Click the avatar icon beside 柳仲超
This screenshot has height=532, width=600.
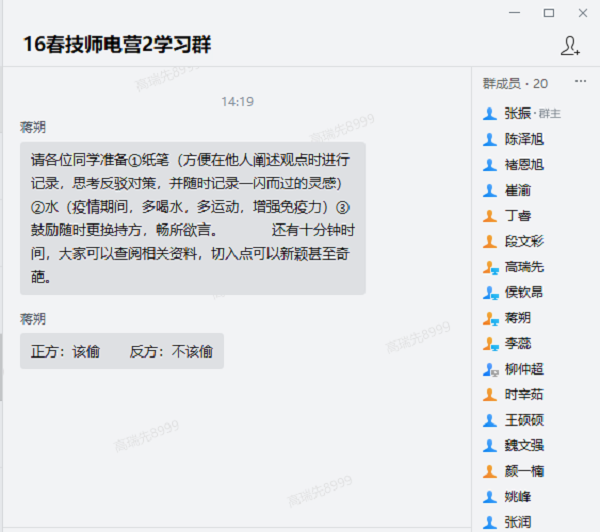[490, 369]
